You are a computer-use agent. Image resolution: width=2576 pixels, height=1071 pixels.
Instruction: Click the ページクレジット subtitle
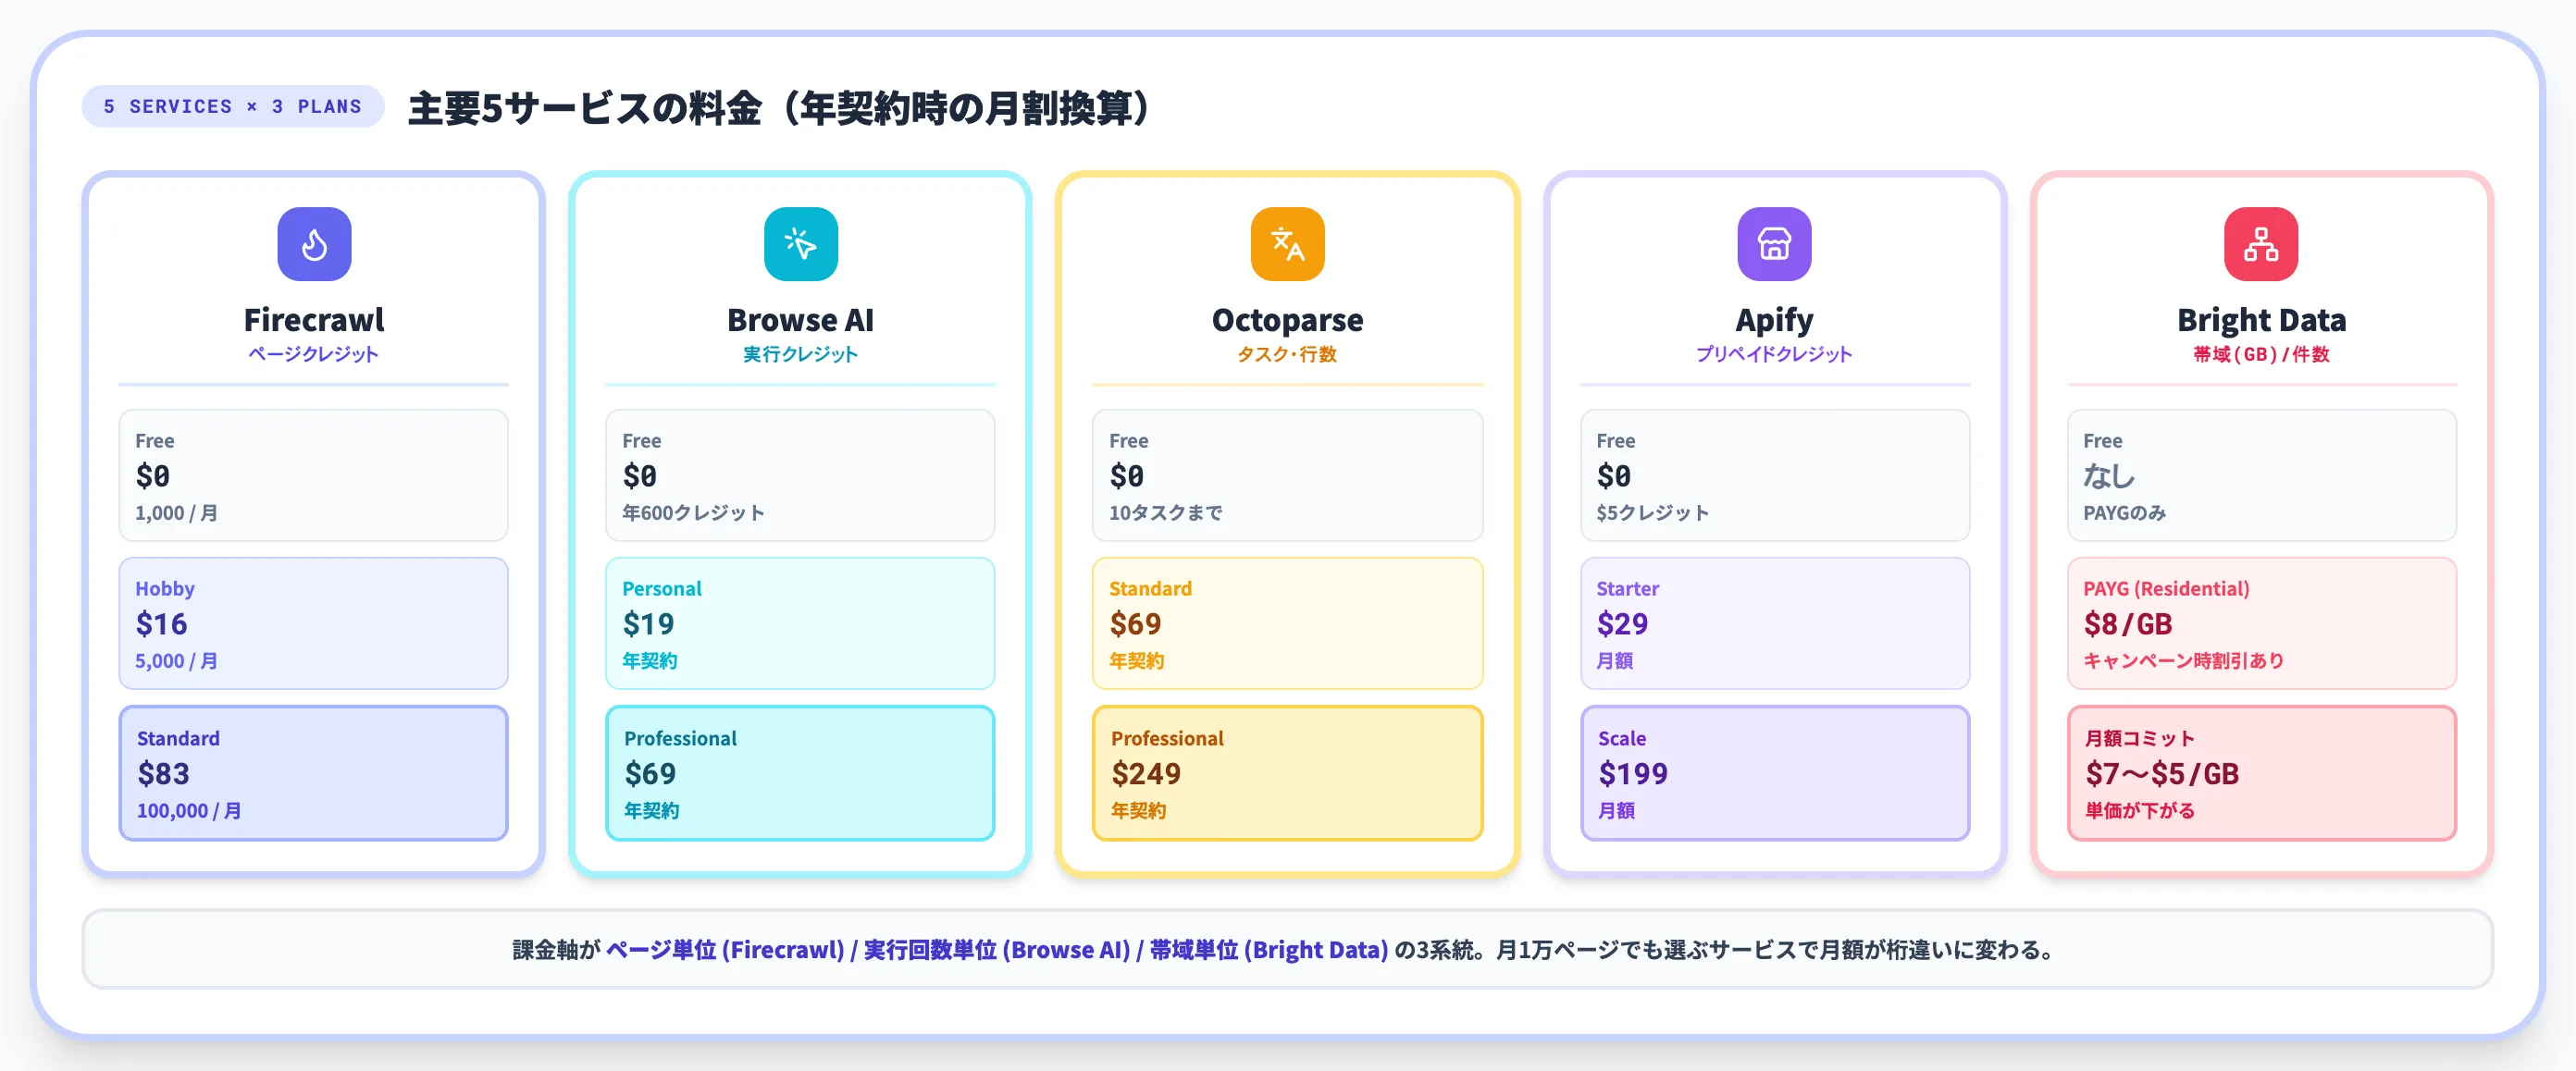click(314, 354)
